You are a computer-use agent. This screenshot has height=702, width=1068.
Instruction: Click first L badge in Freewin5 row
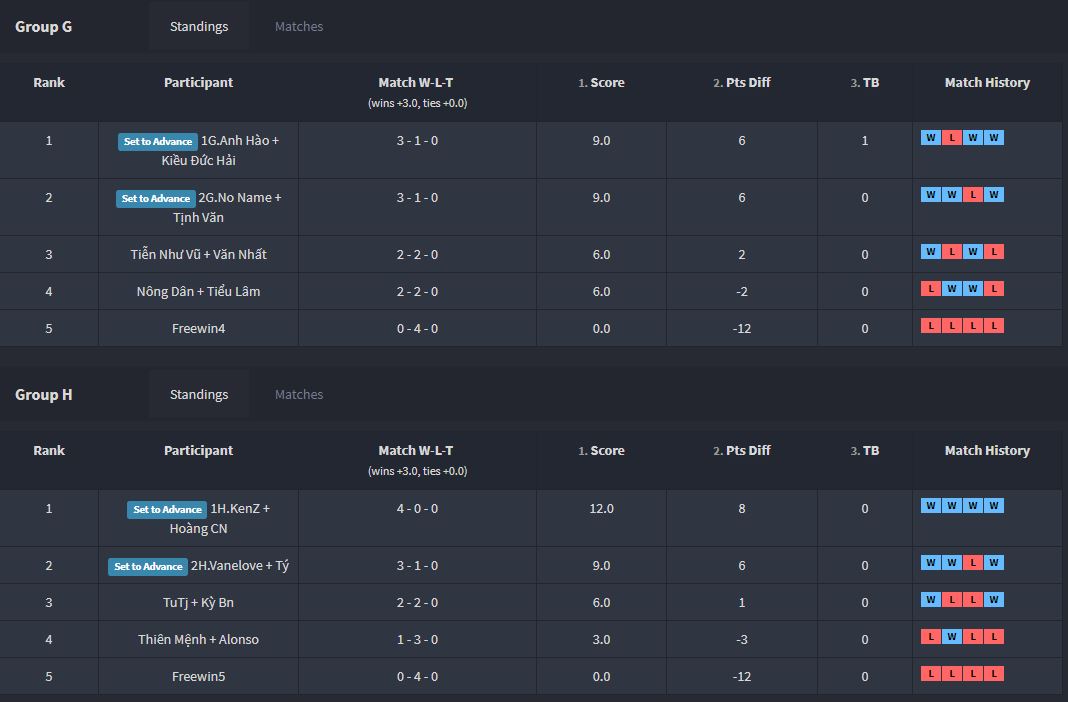point(930,673)
